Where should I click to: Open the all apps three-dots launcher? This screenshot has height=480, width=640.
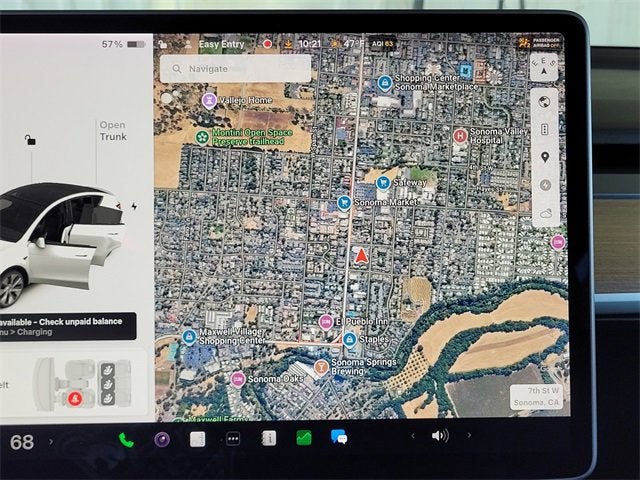pos(232,438)
